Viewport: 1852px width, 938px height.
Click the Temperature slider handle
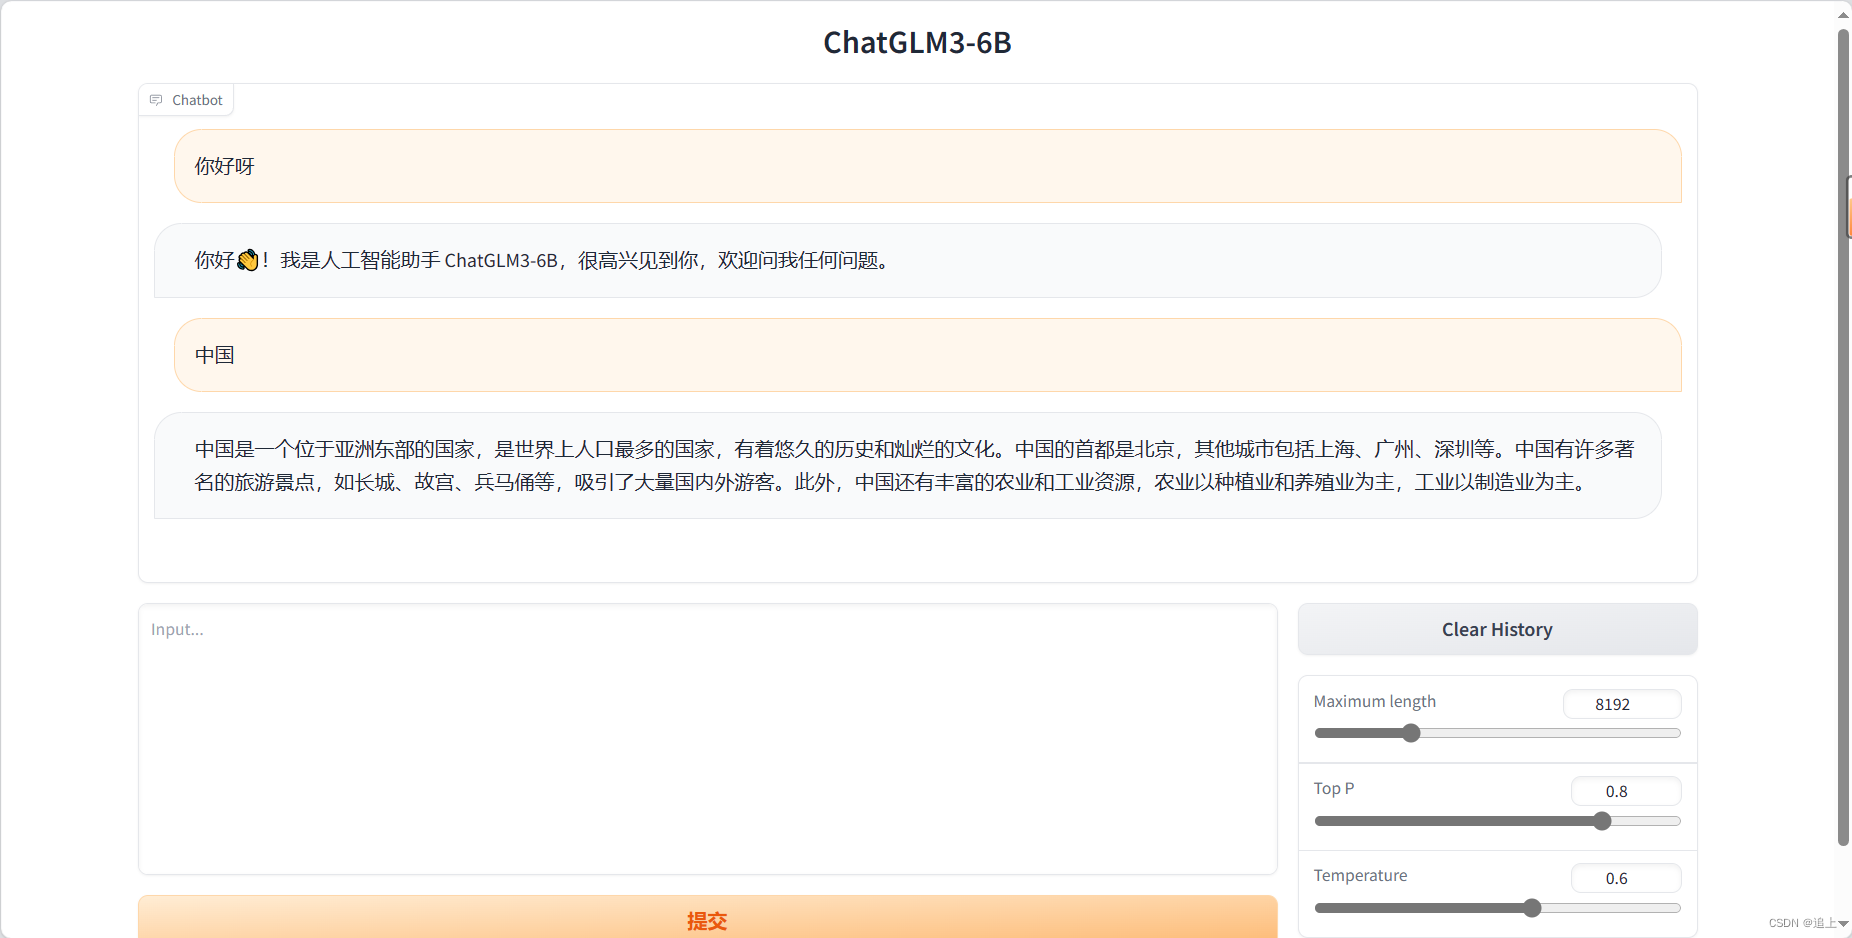[1532, 908]
